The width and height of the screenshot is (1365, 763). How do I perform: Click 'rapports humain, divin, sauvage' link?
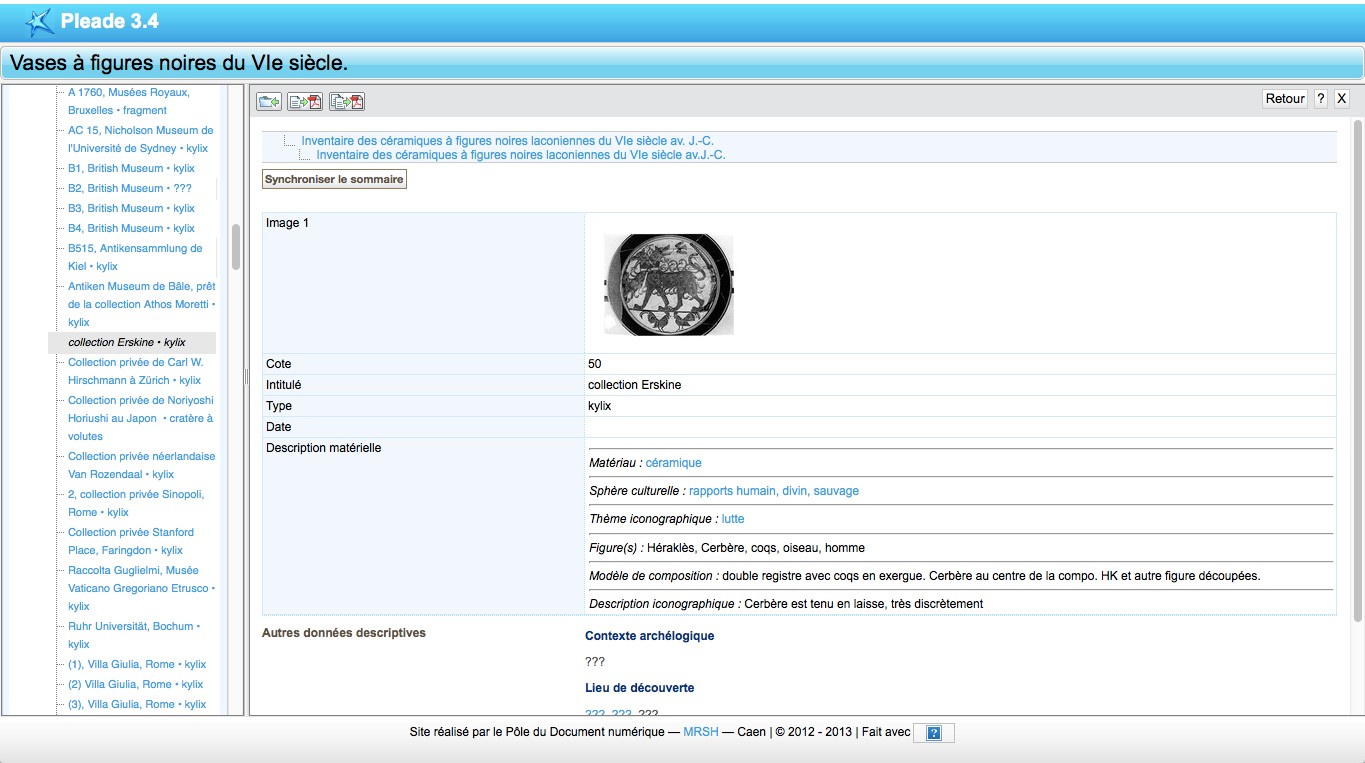click(774, 491)
